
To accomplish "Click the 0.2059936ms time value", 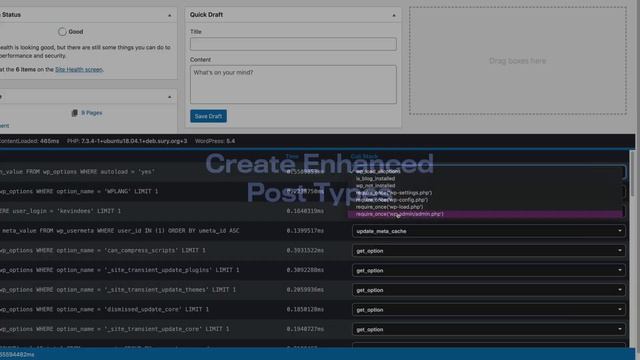I will click(305, 289).
